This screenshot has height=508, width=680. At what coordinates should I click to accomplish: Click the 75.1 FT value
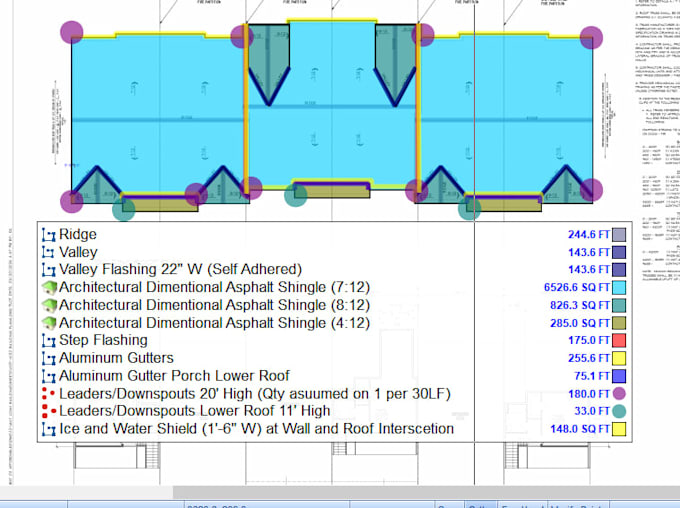(x=592, y=376)
